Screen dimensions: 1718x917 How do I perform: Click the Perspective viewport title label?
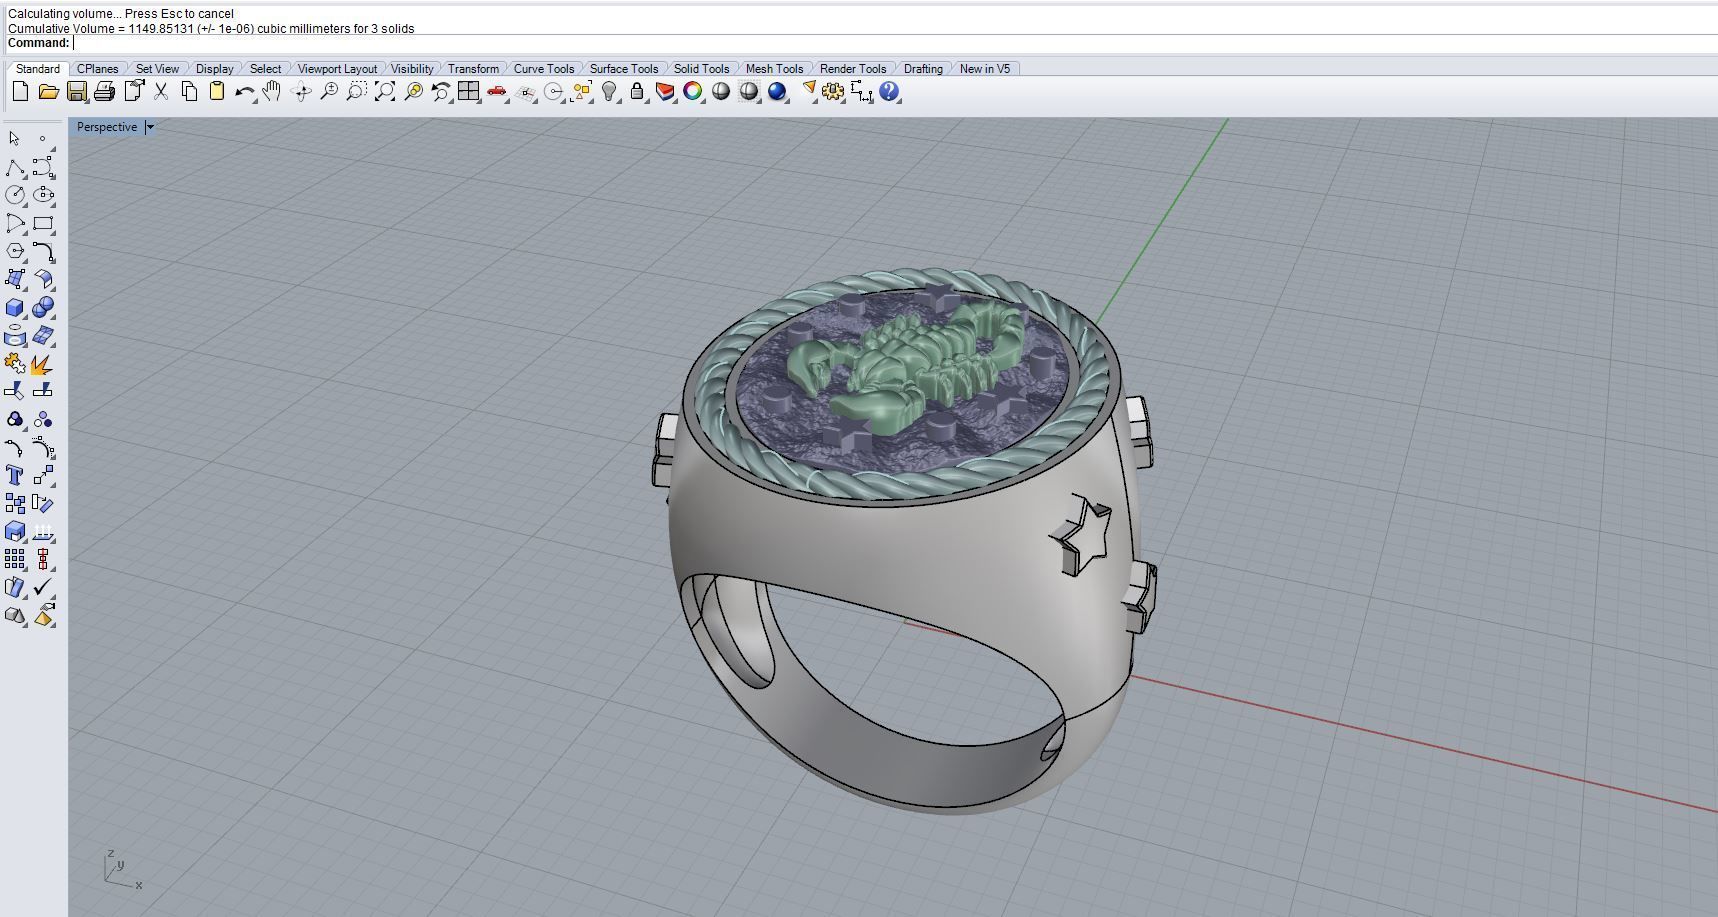[x=107, y=127]
